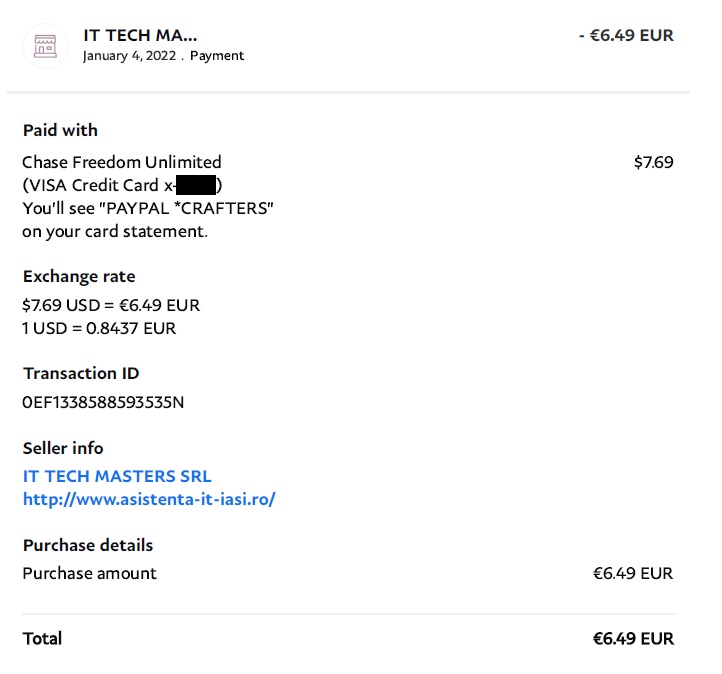Click the bold Total €6.49 EUR amount
Viewport: 722px width, 674px height.
coord(632,638)
